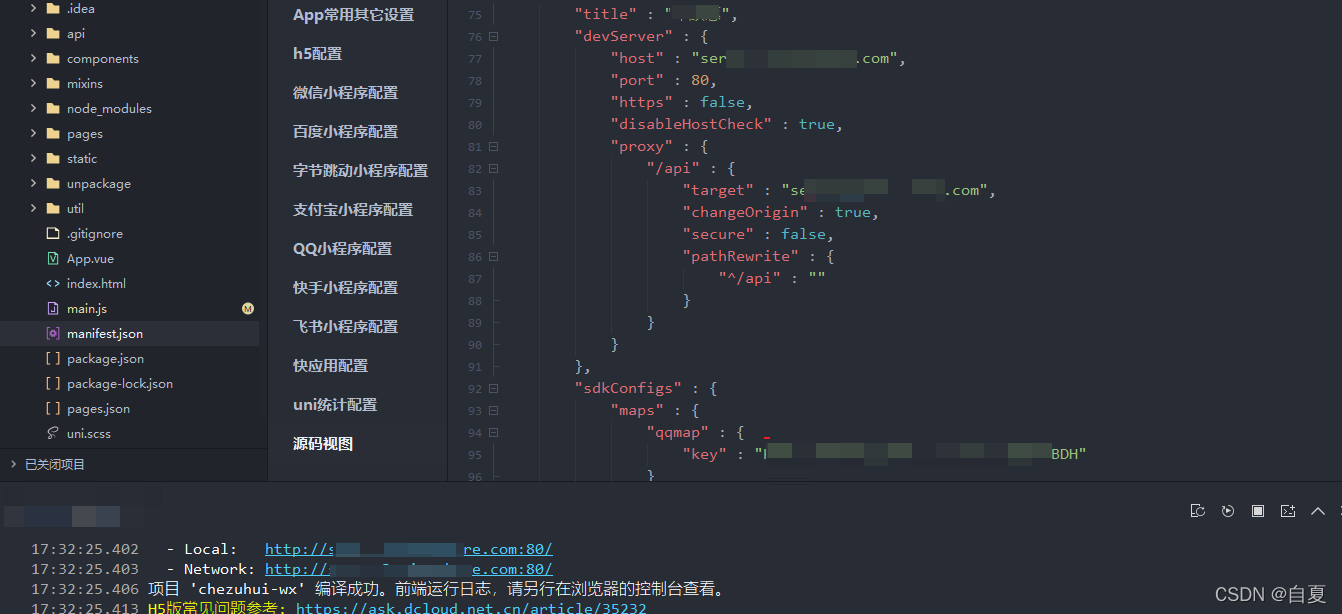This screenshot has width=1342, height=614.
Task: Click the folder icon of static
Action: (x=53, y=159)
